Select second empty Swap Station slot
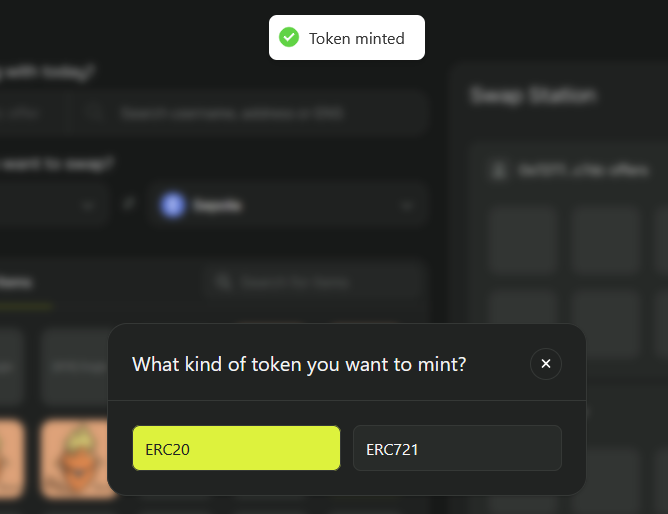The height and width of the screenshot is (514, 668). point(606,241)
